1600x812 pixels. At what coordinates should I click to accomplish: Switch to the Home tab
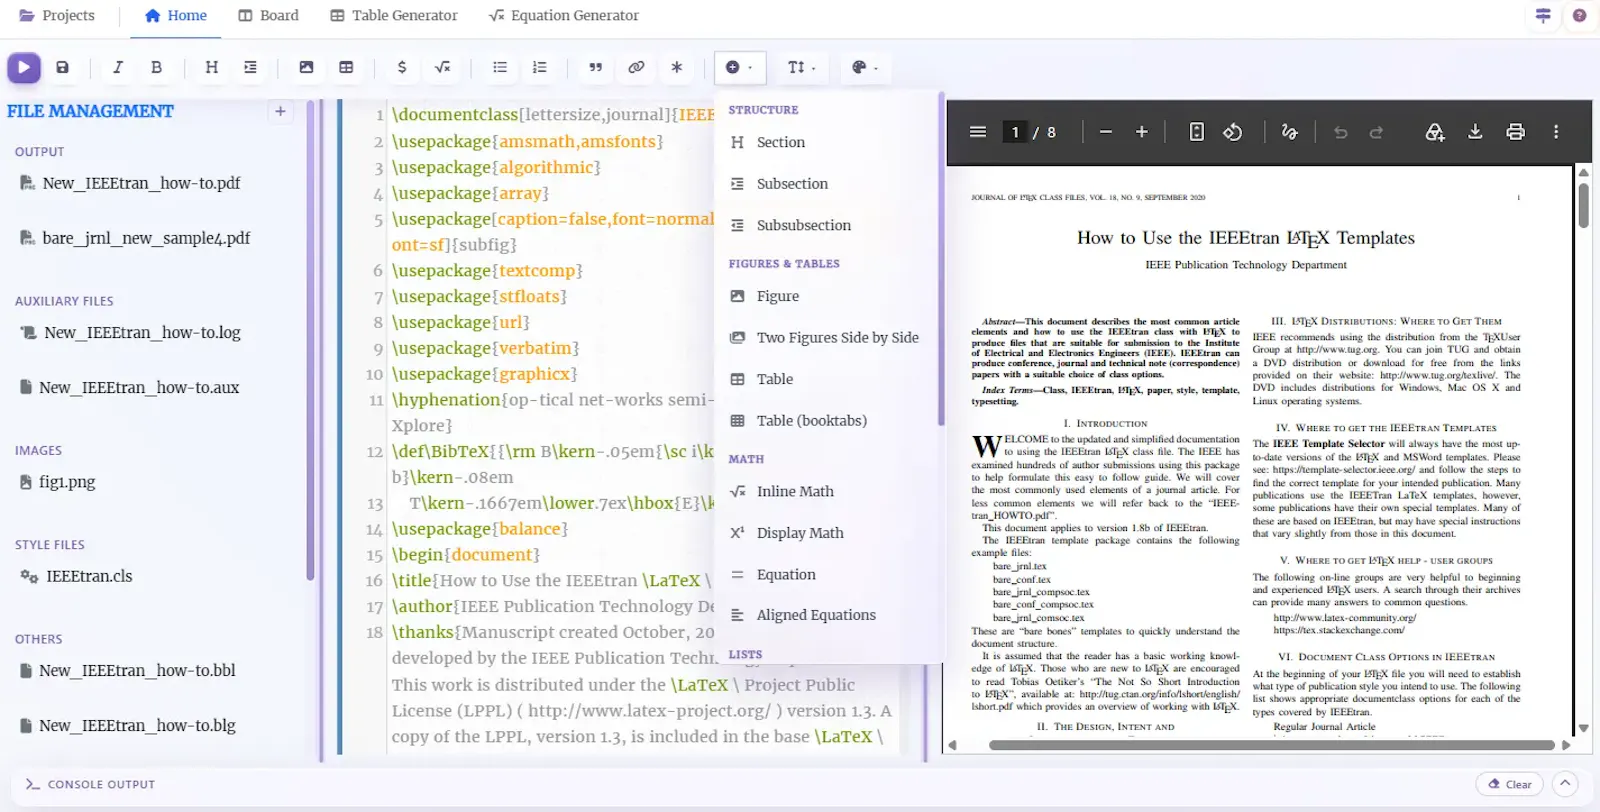coord(175,16)
